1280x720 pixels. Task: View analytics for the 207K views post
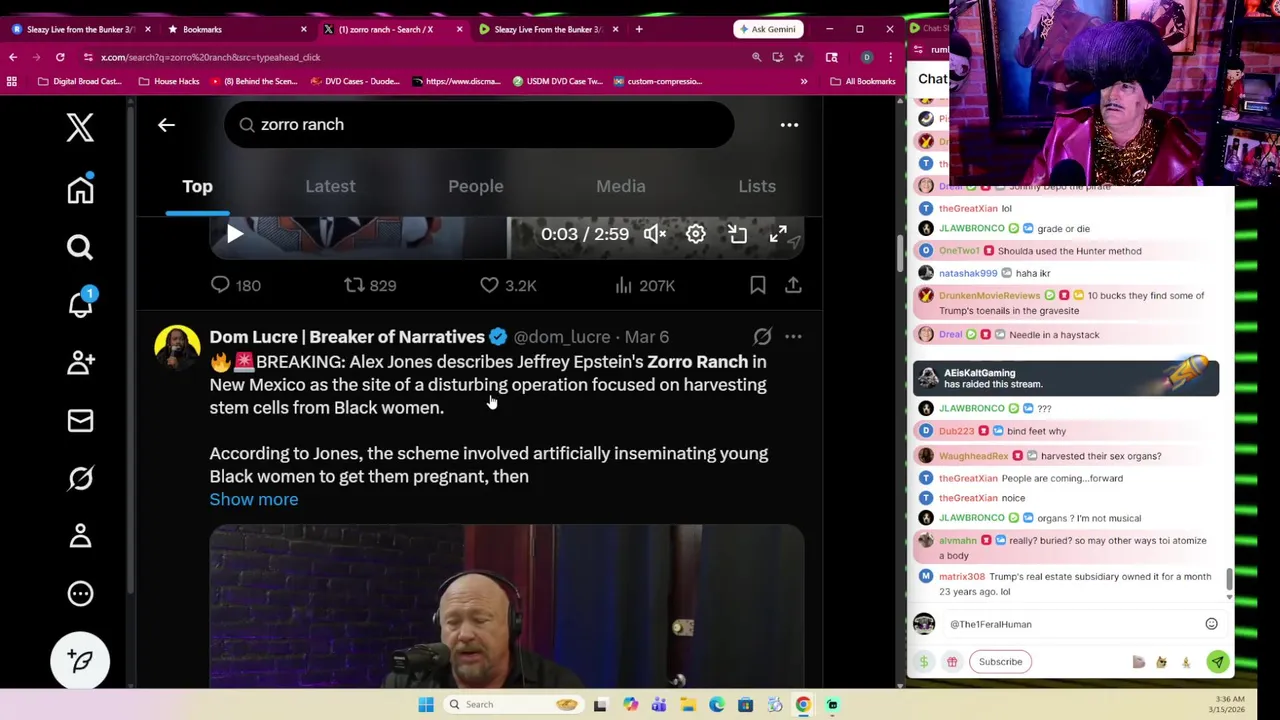(x=644, y=285)
